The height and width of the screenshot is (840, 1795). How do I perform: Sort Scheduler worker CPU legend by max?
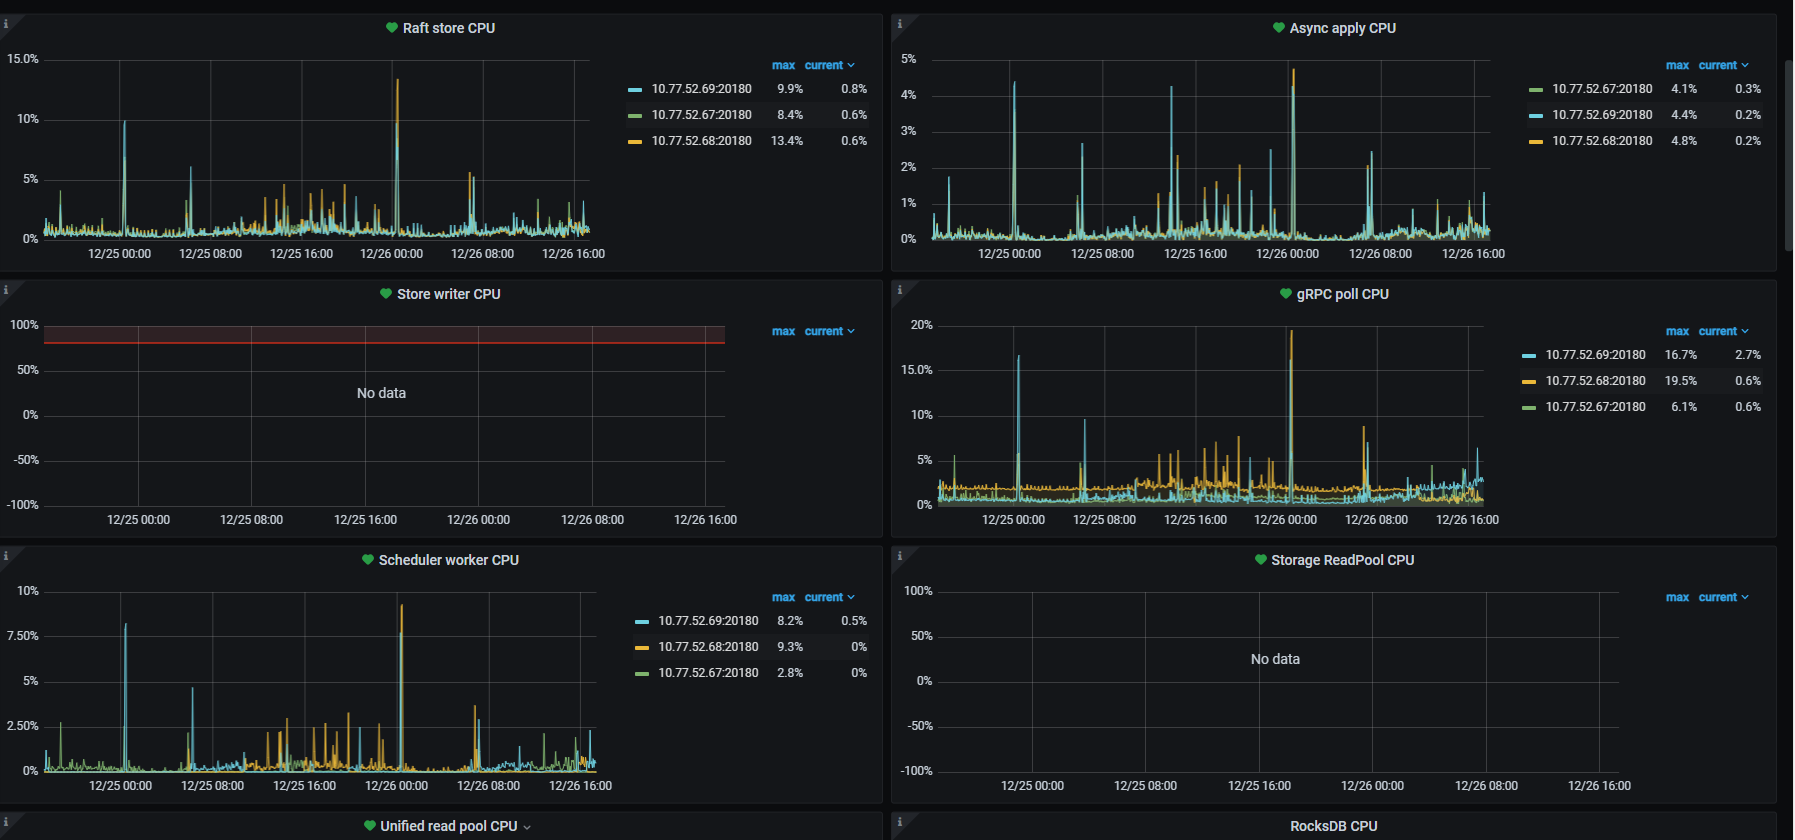click(x=783, y=597)
